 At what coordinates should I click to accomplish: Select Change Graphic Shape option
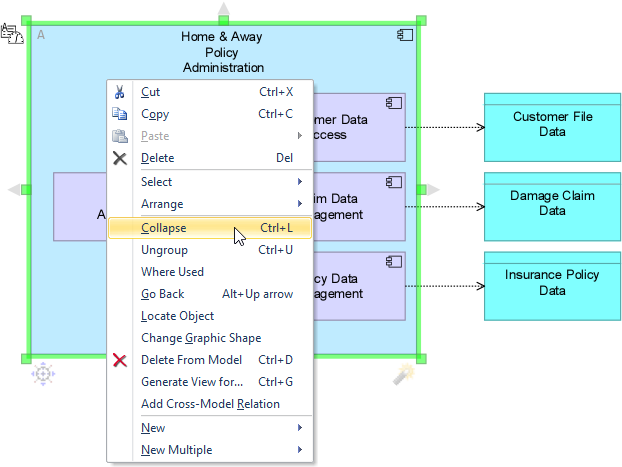pos(200,338)
